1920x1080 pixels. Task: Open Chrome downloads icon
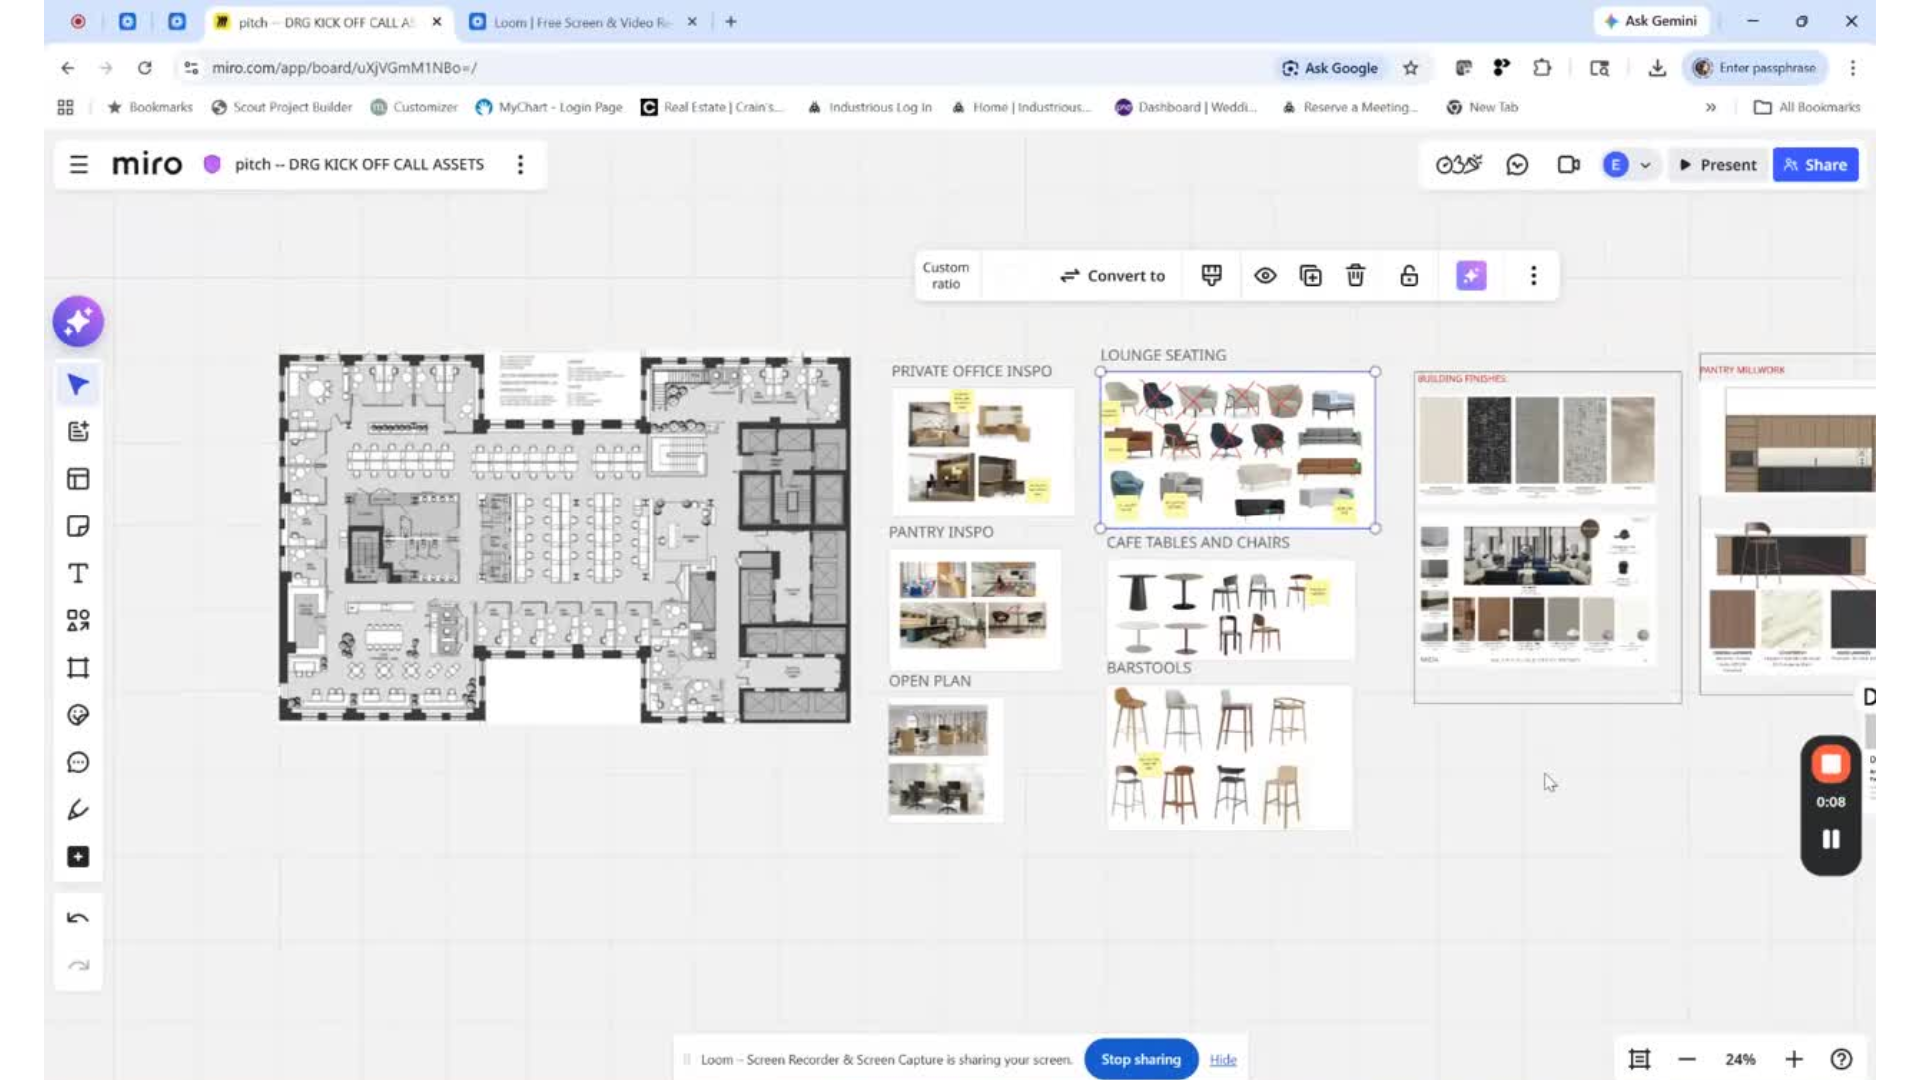1657,68
